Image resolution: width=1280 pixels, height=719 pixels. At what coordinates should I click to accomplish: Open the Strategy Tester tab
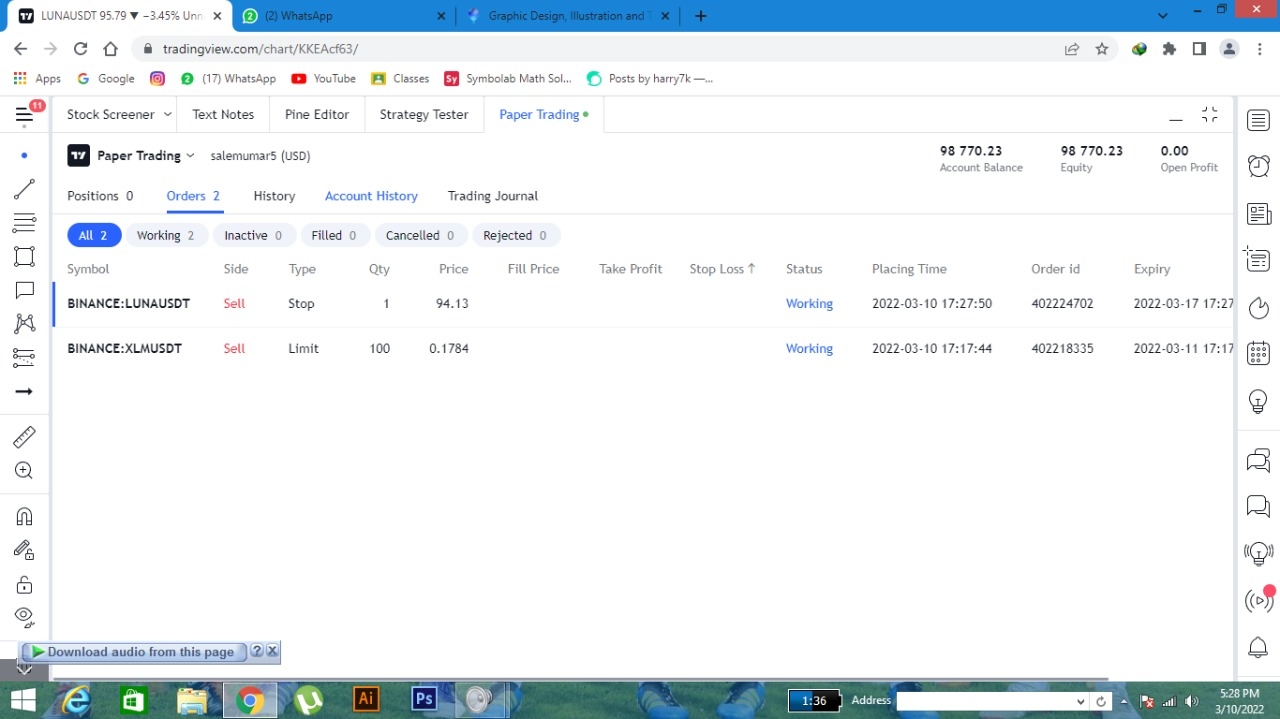[424, 115]
